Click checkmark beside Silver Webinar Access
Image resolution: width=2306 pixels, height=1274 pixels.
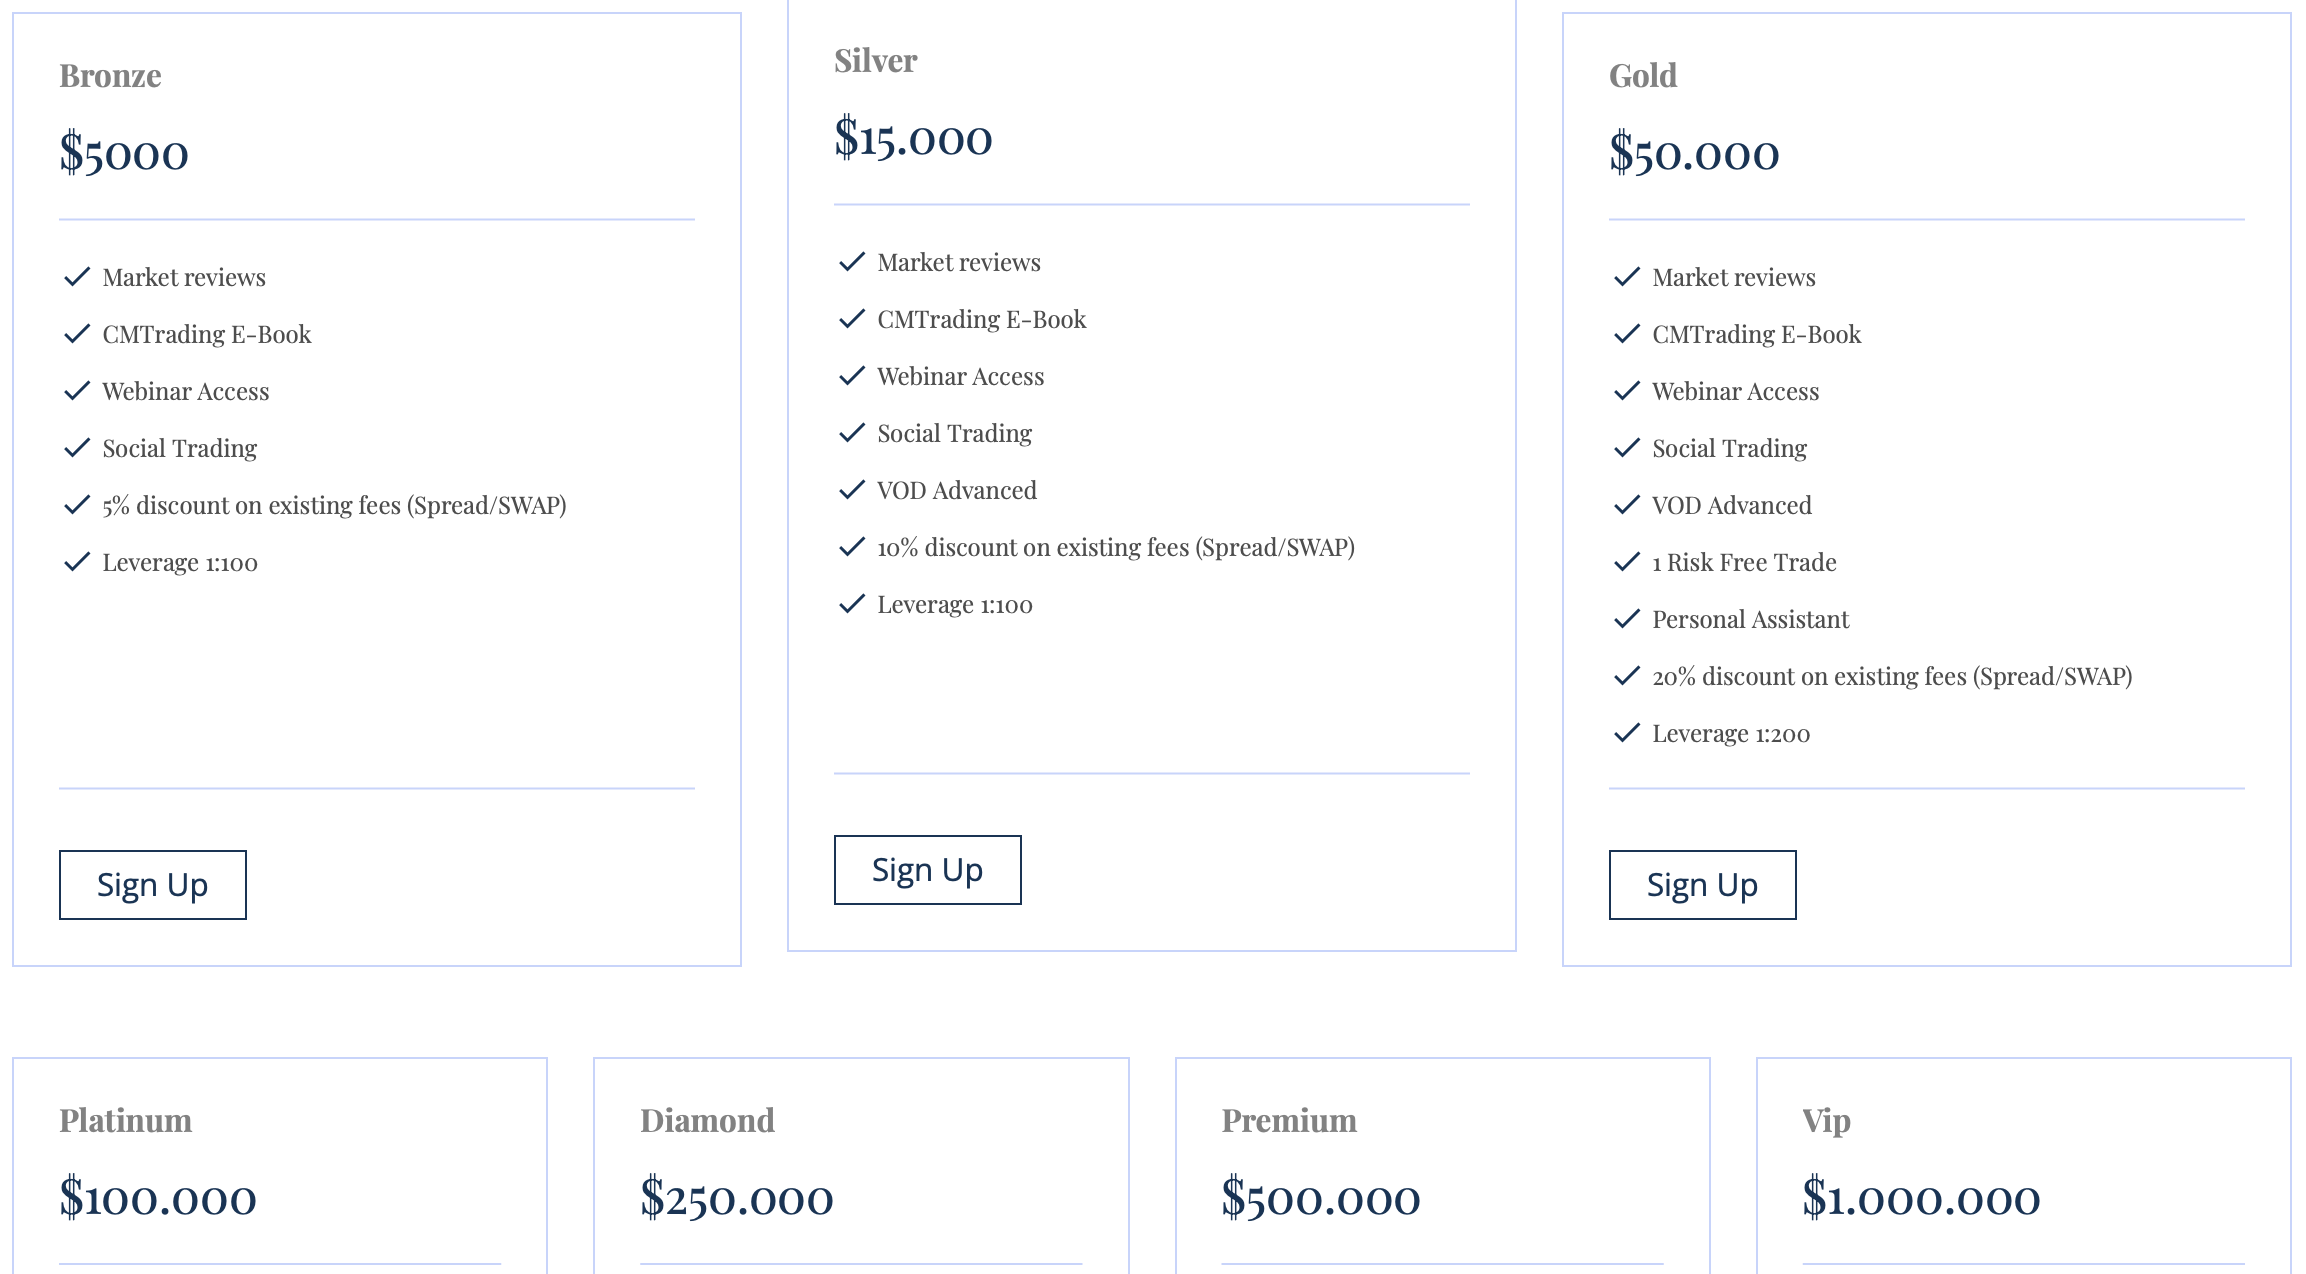(852, 376)
